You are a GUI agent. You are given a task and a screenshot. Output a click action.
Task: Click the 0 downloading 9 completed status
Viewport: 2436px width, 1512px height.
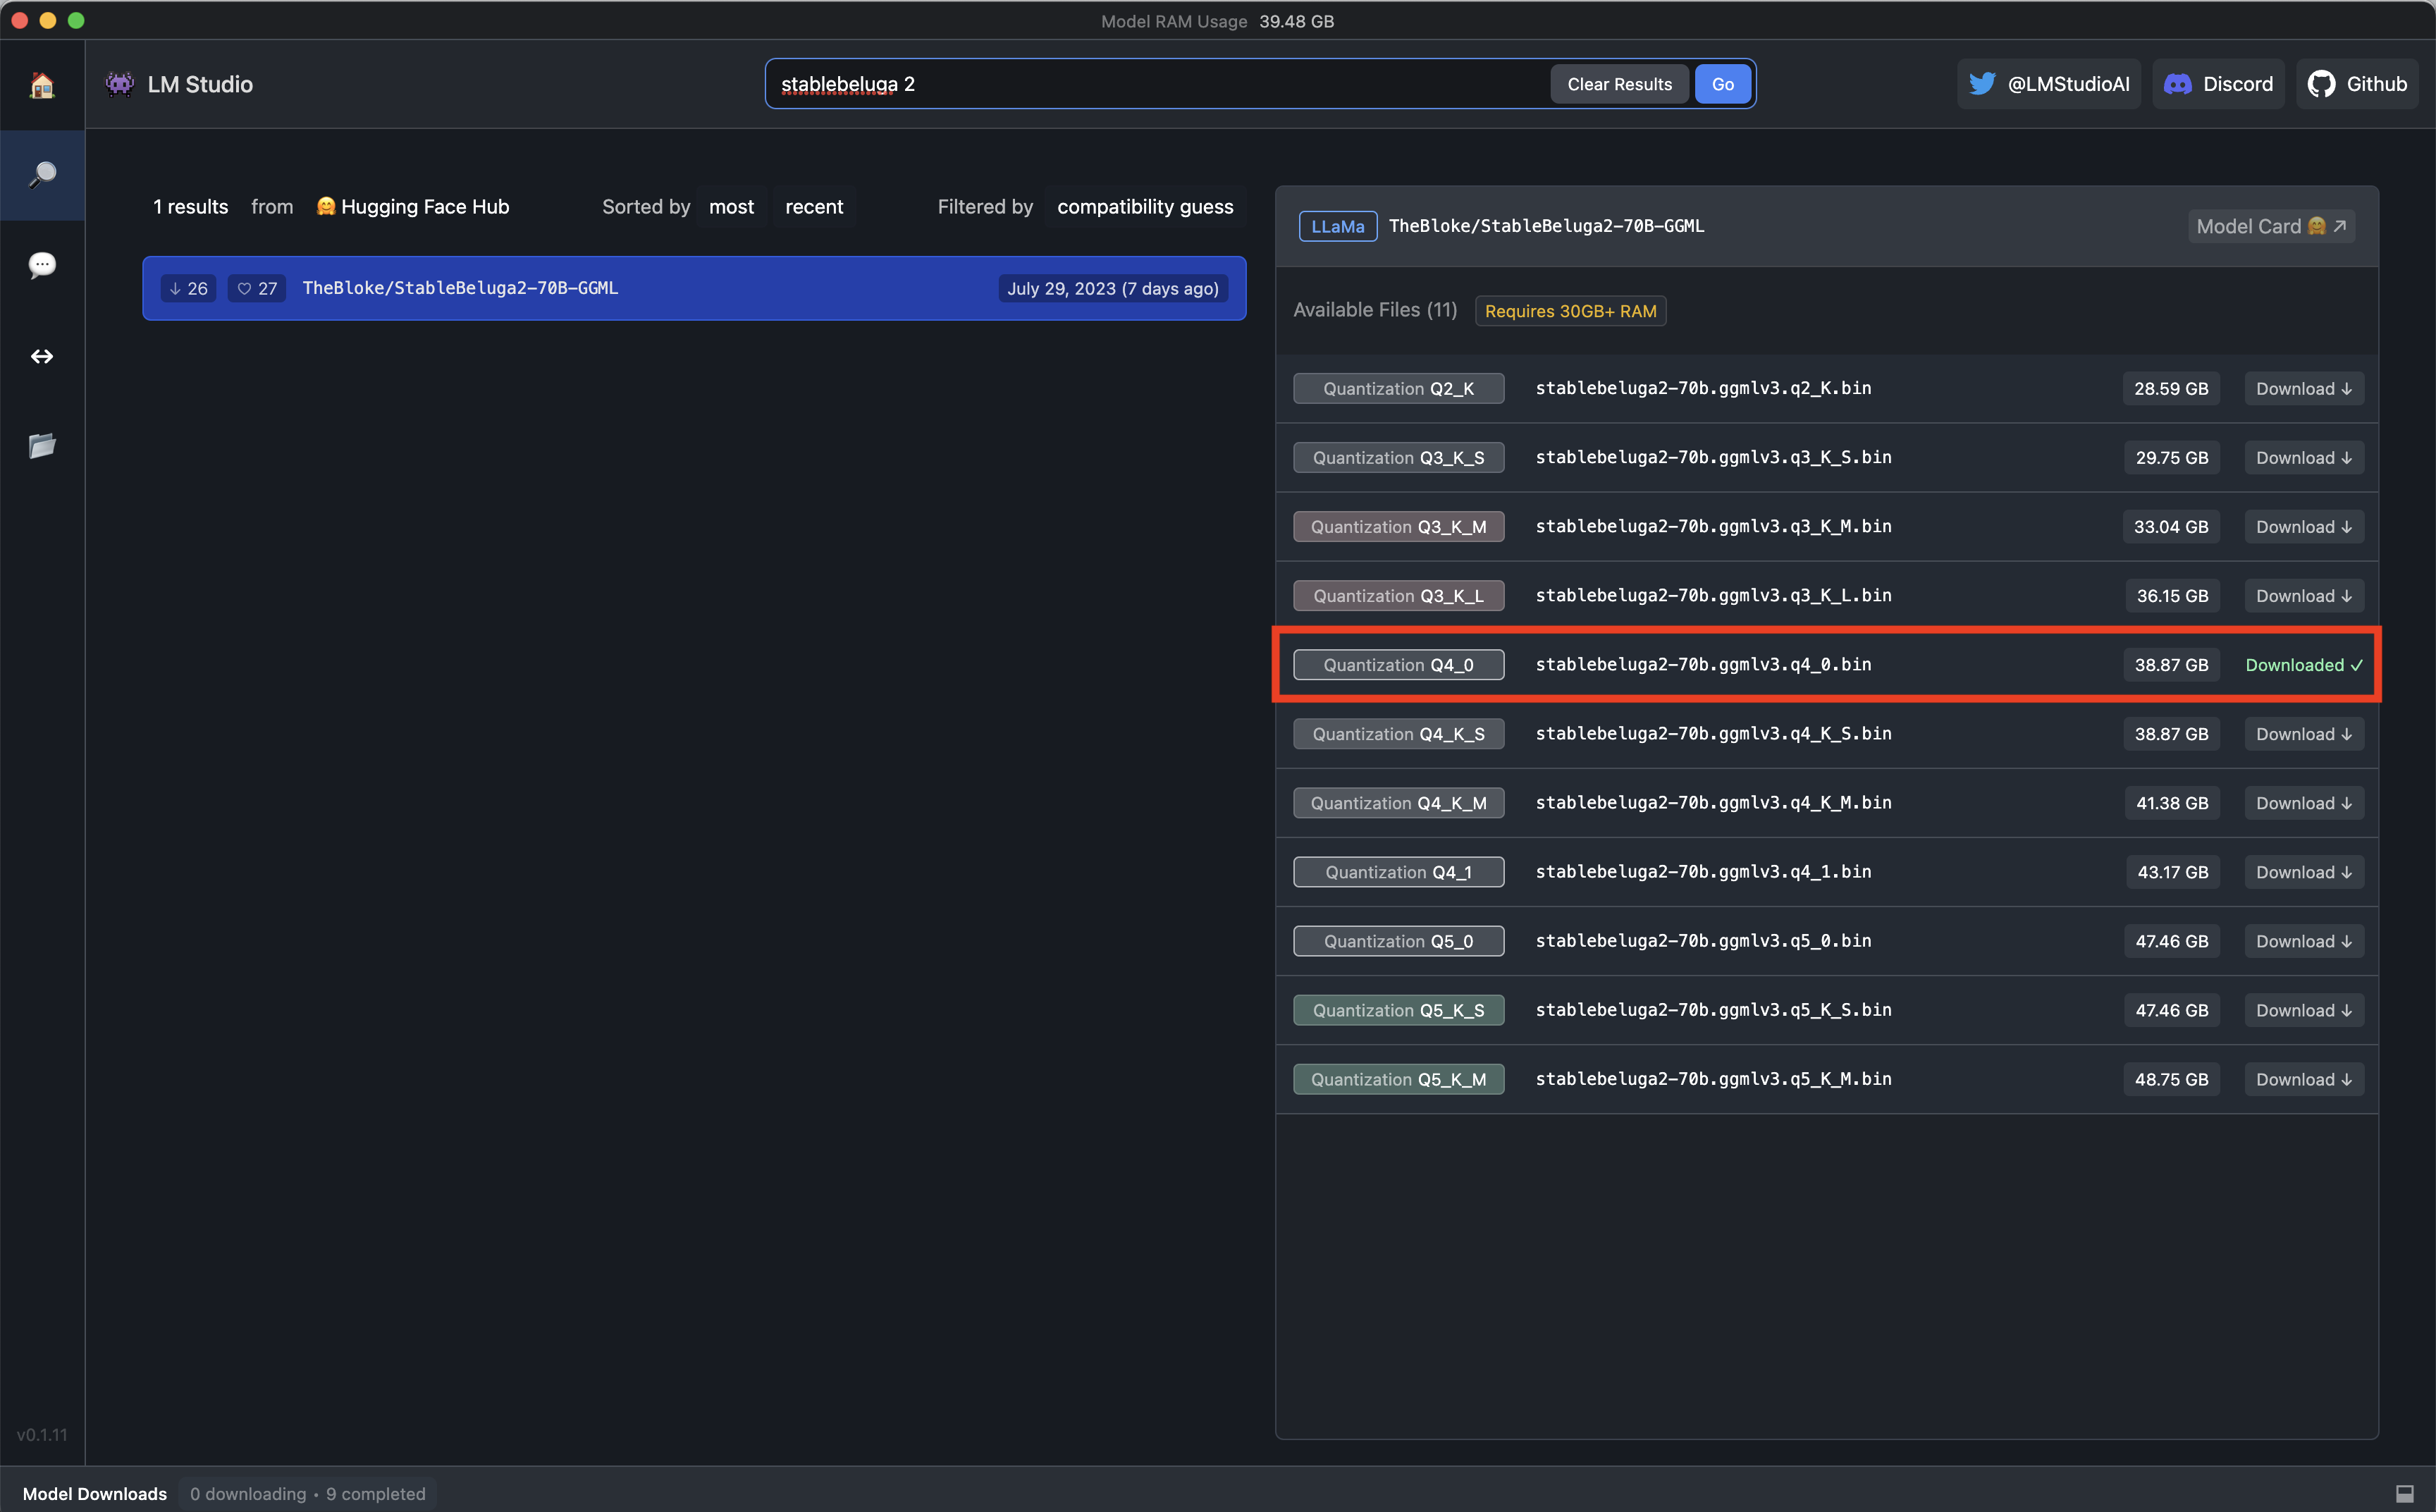click(x=308, y=1493)
